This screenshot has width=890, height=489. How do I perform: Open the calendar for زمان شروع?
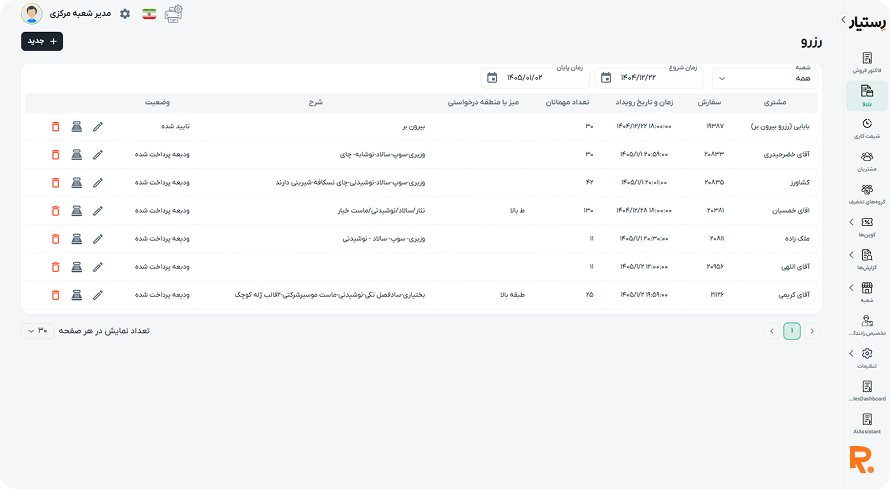click(x=606, y=78)
